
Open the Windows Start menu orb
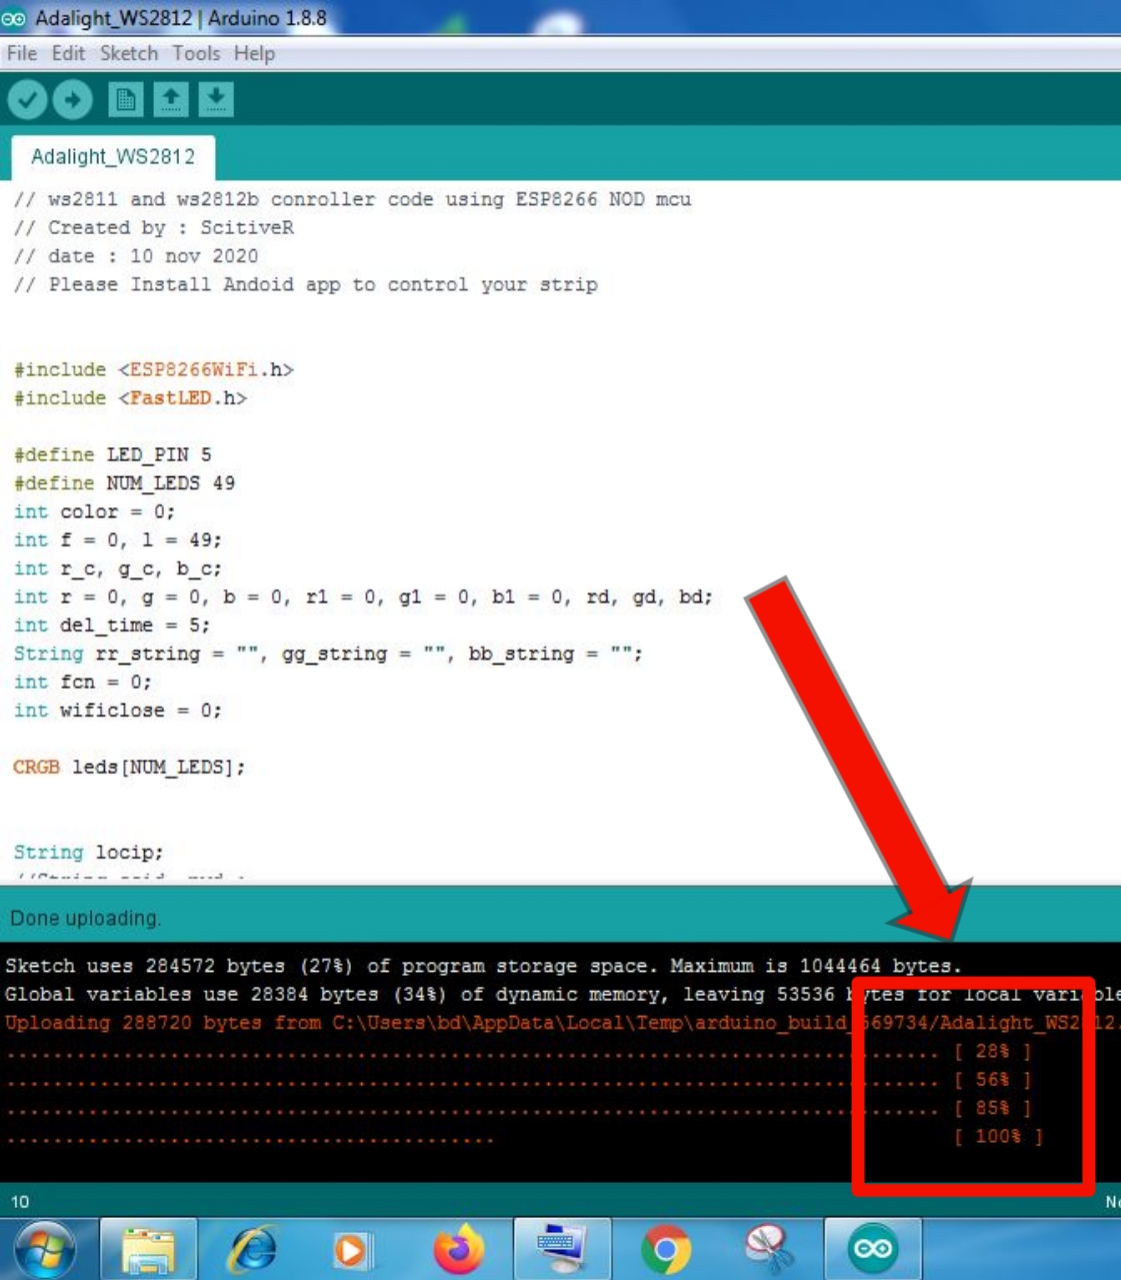tap(45, 1250)
